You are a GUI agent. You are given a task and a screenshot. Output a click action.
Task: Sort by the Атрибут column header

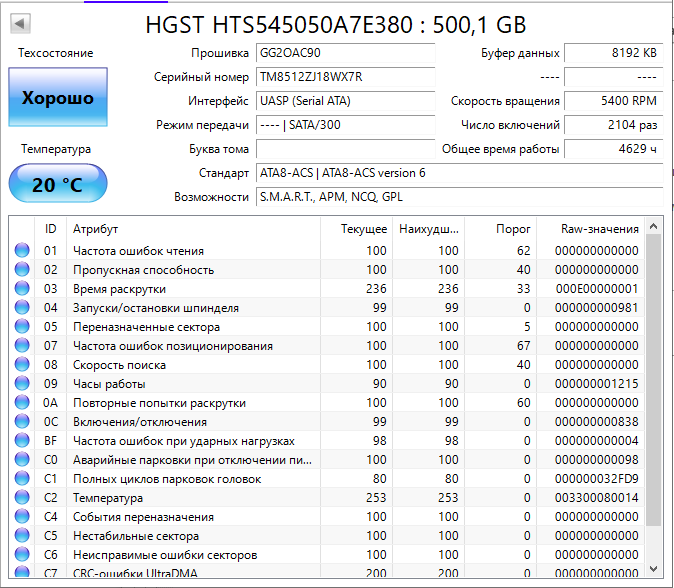[x=190, y=229]
